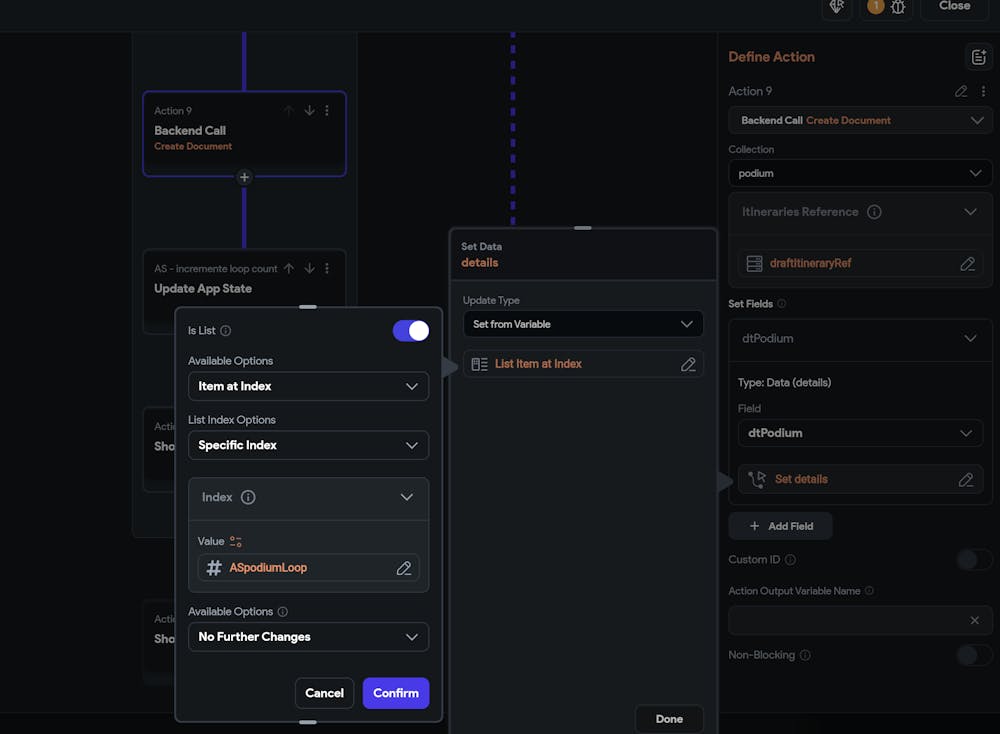Viewport: 1000px width, 734px height.
Task: Click the List Item at Index text
Action: (x=538, y=364)
